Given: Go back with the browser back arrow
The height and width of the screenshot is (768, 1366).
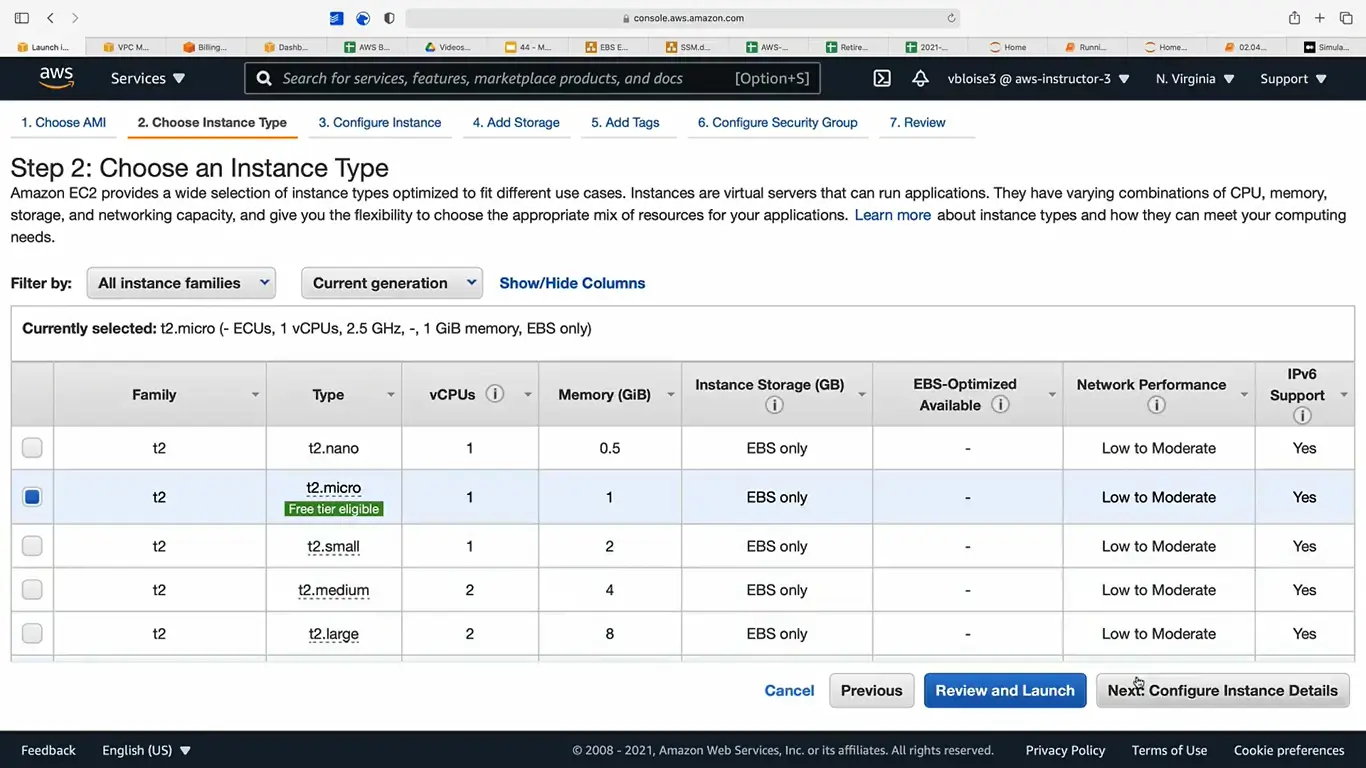Looking at the screenshot, I should pos(50,18).
